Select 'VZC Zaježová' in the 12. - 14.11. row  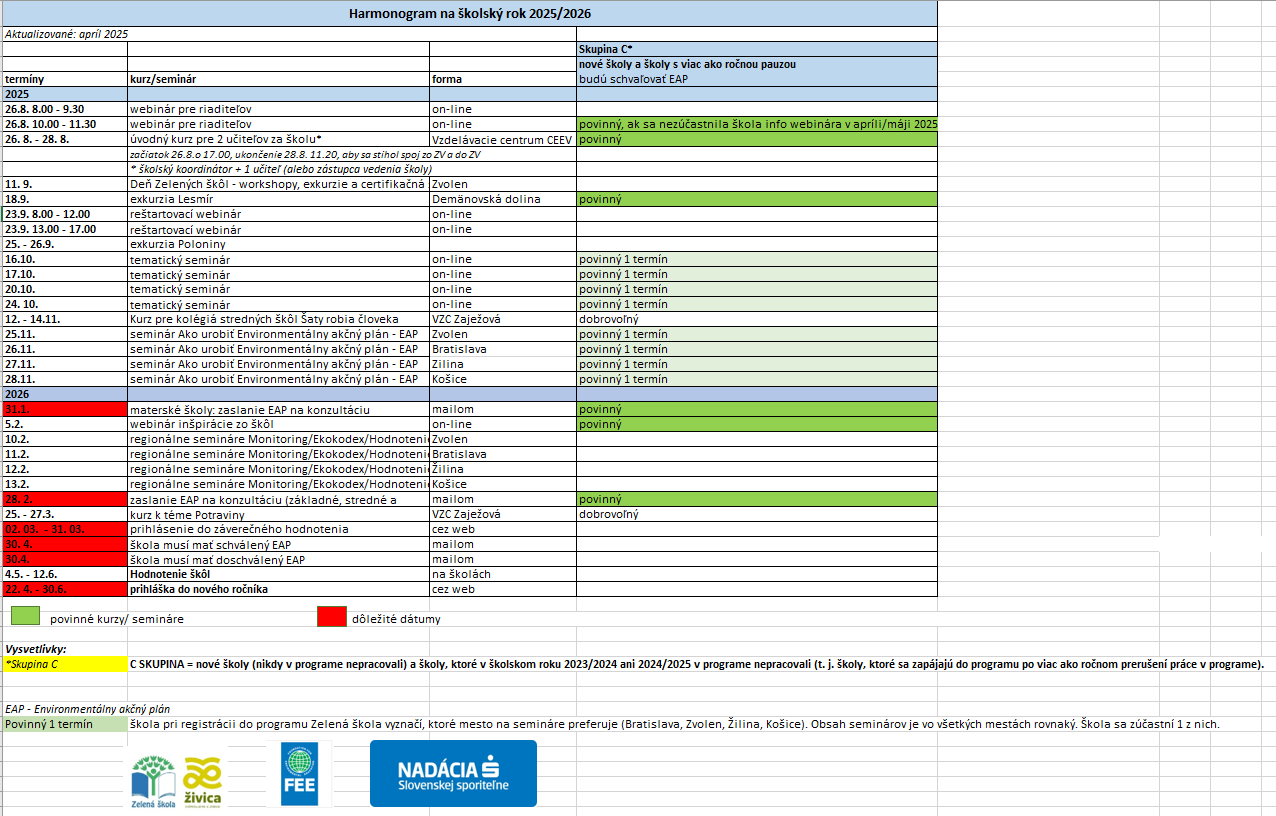503,319
